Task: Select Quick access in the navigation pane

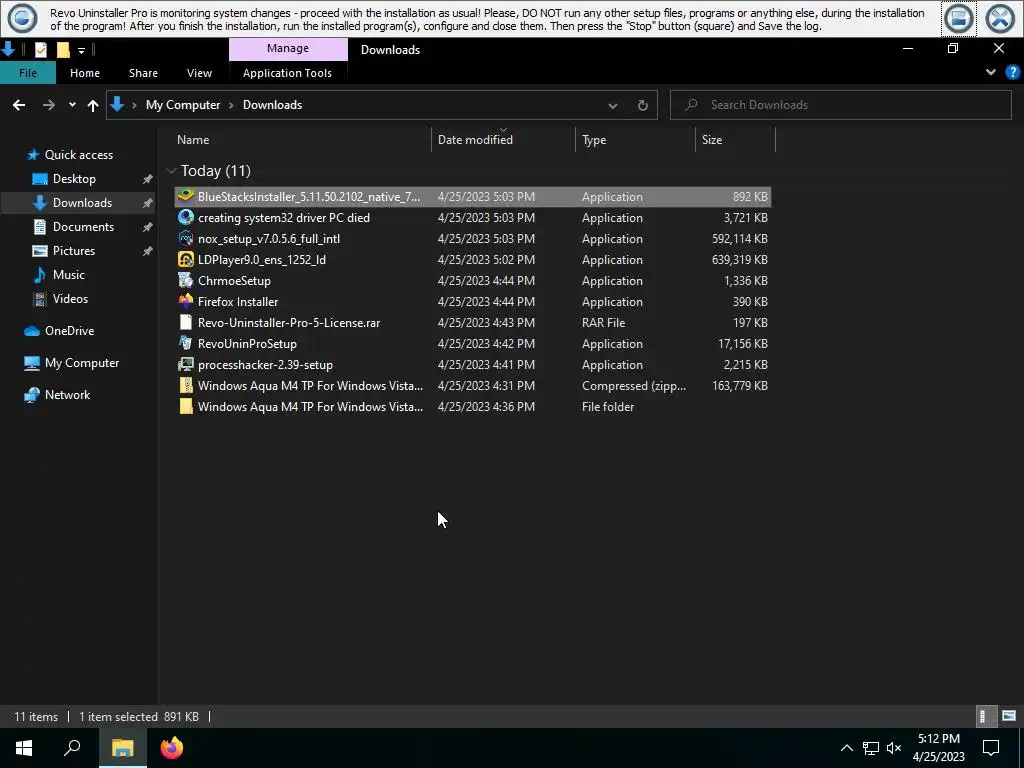Action: click(78, 155)
